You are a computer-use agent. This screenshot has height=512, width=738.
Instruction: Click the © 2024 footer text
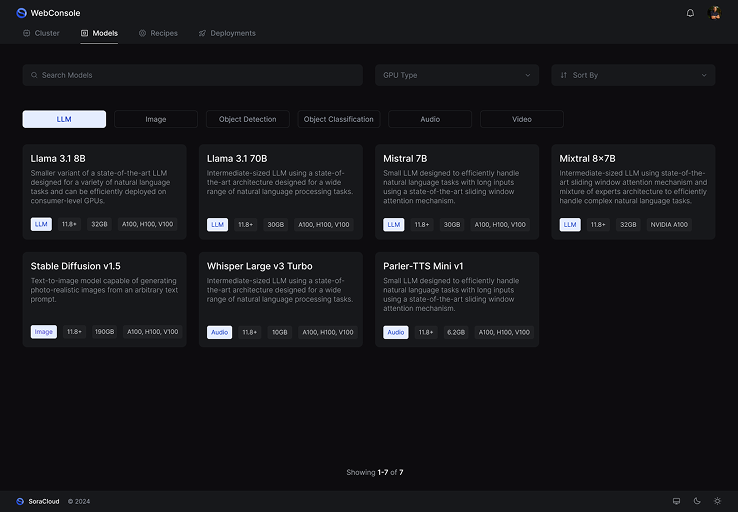tap(79, 501)
